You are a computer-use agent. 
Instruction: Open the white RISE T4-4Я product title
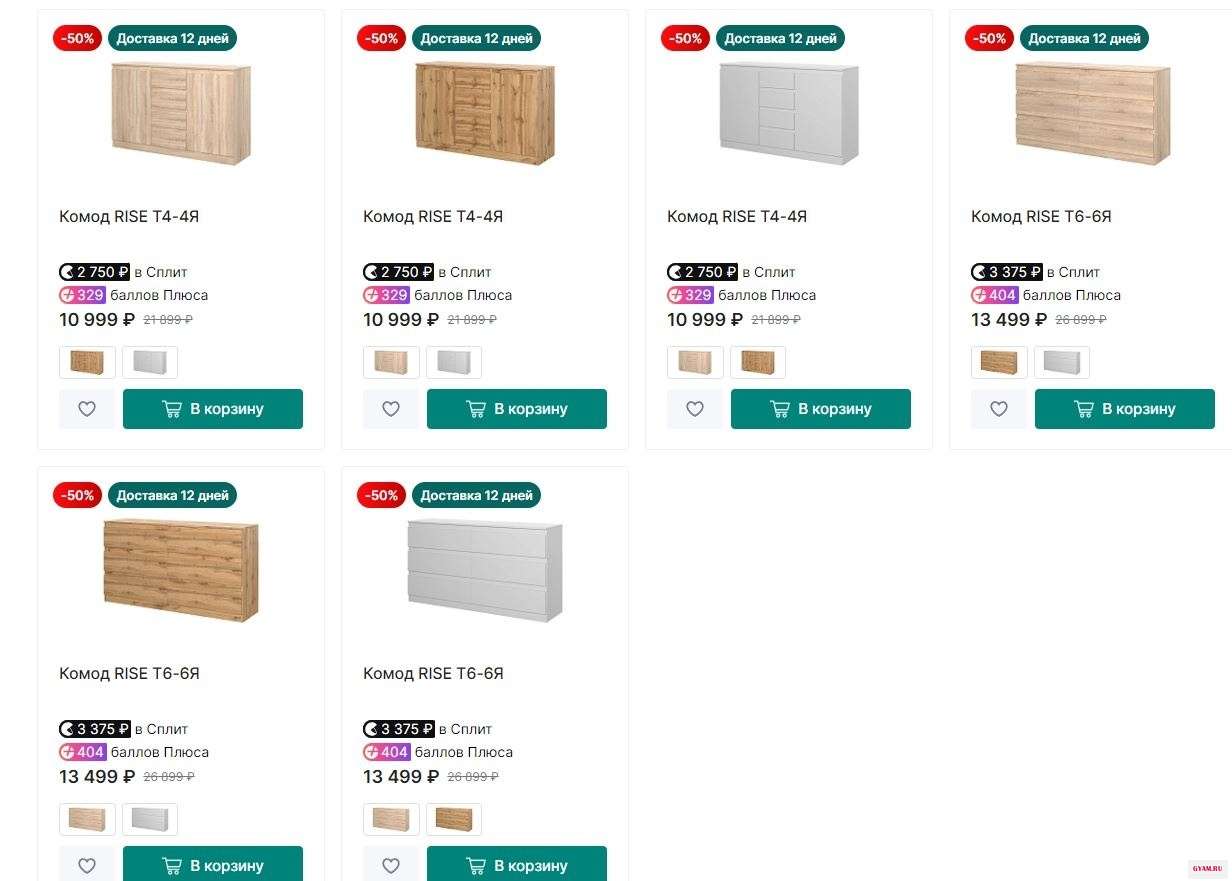click(737, 217)
